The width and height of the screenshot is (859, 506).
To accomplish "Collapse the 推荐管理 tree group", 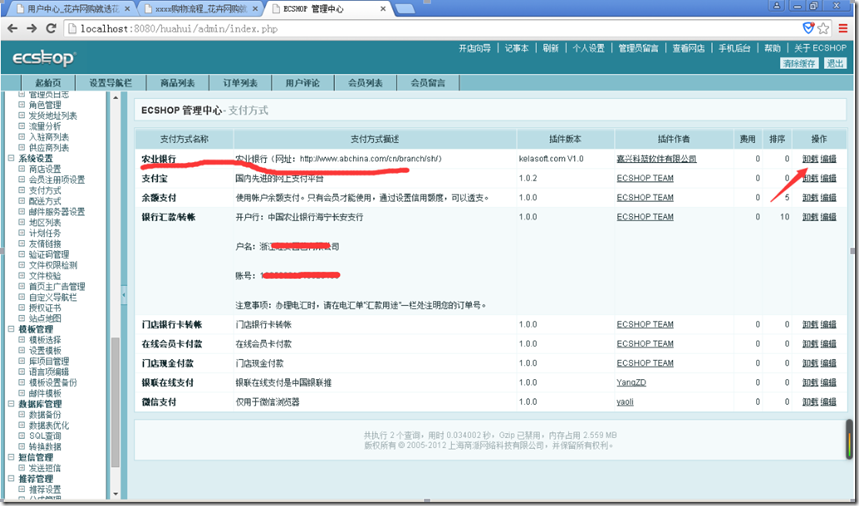I will click(x=11, y=479).
